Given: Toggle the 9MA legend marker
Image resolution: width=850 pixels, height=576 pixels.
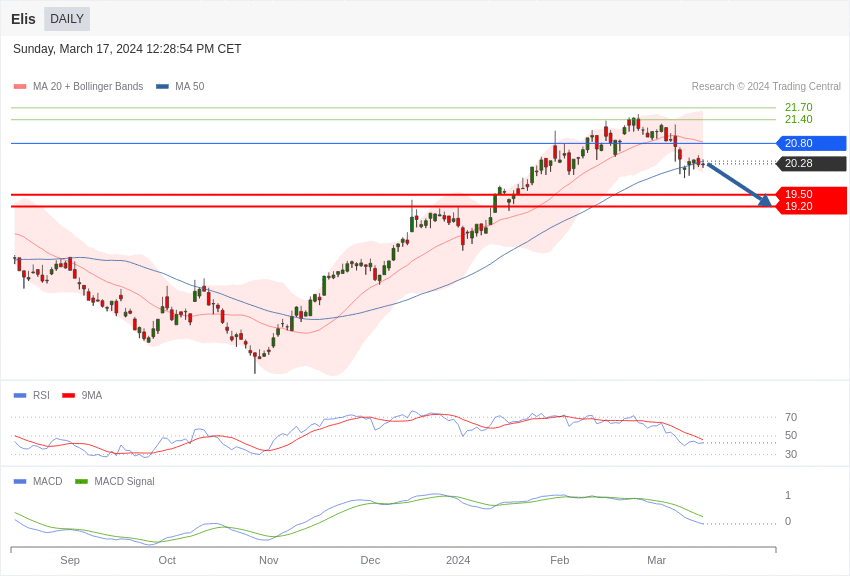Looking at the screenshot, I should coord(68,395).
